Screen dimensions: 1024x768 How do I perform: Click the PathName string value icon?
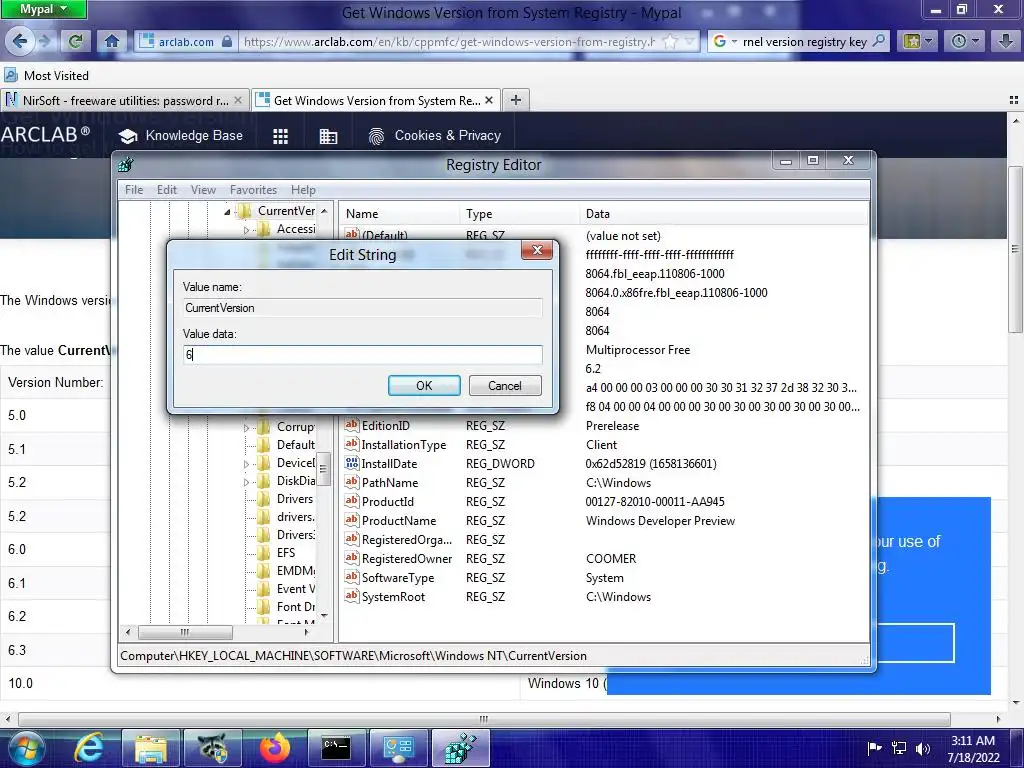tap(352, 483)
